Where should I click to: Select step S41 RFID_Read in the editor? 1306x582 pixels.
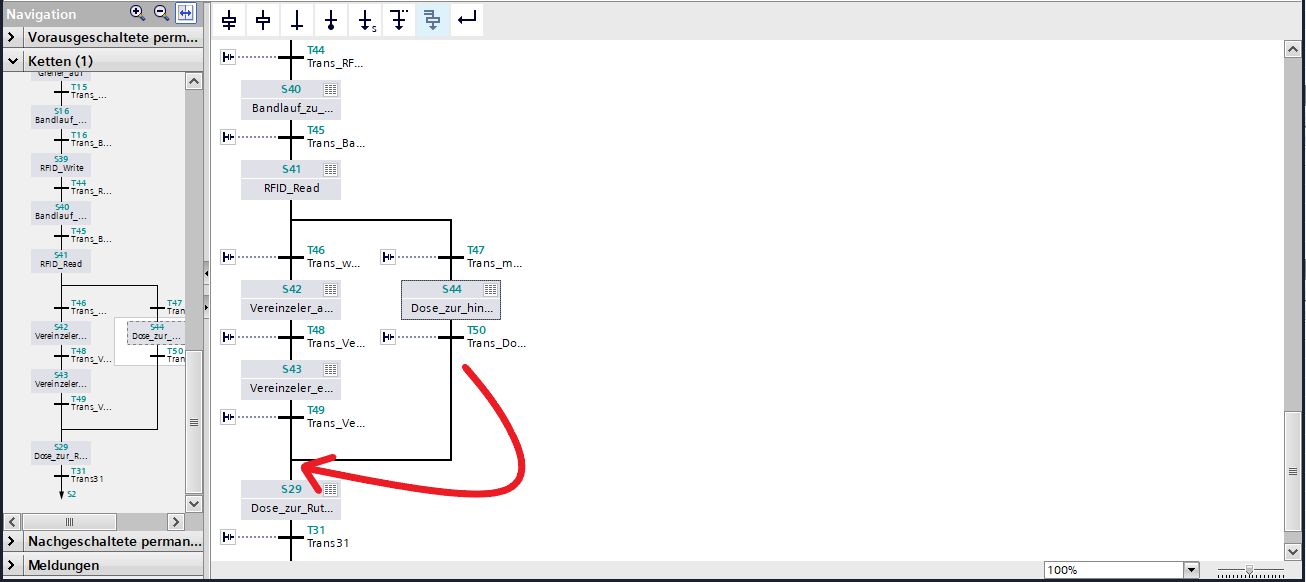point(290,180)
